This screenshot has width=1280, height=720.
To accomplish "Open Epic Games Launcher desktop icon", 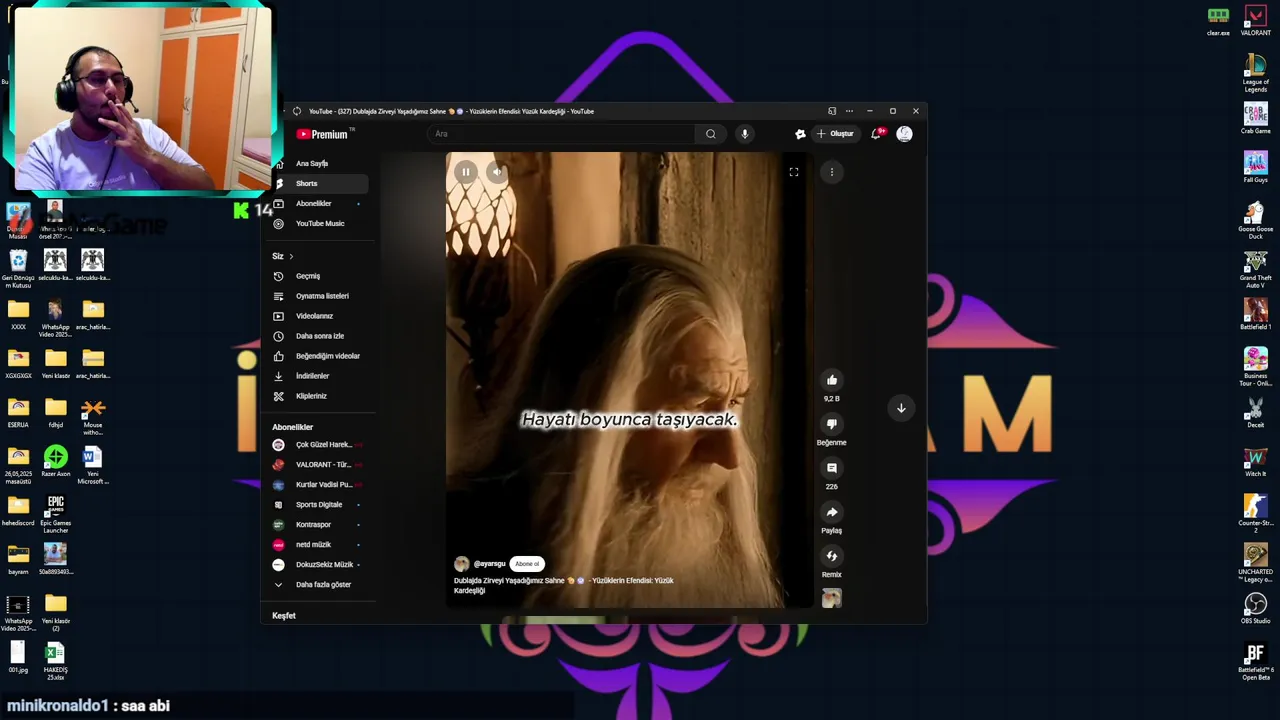I will [x=55, y=514].
